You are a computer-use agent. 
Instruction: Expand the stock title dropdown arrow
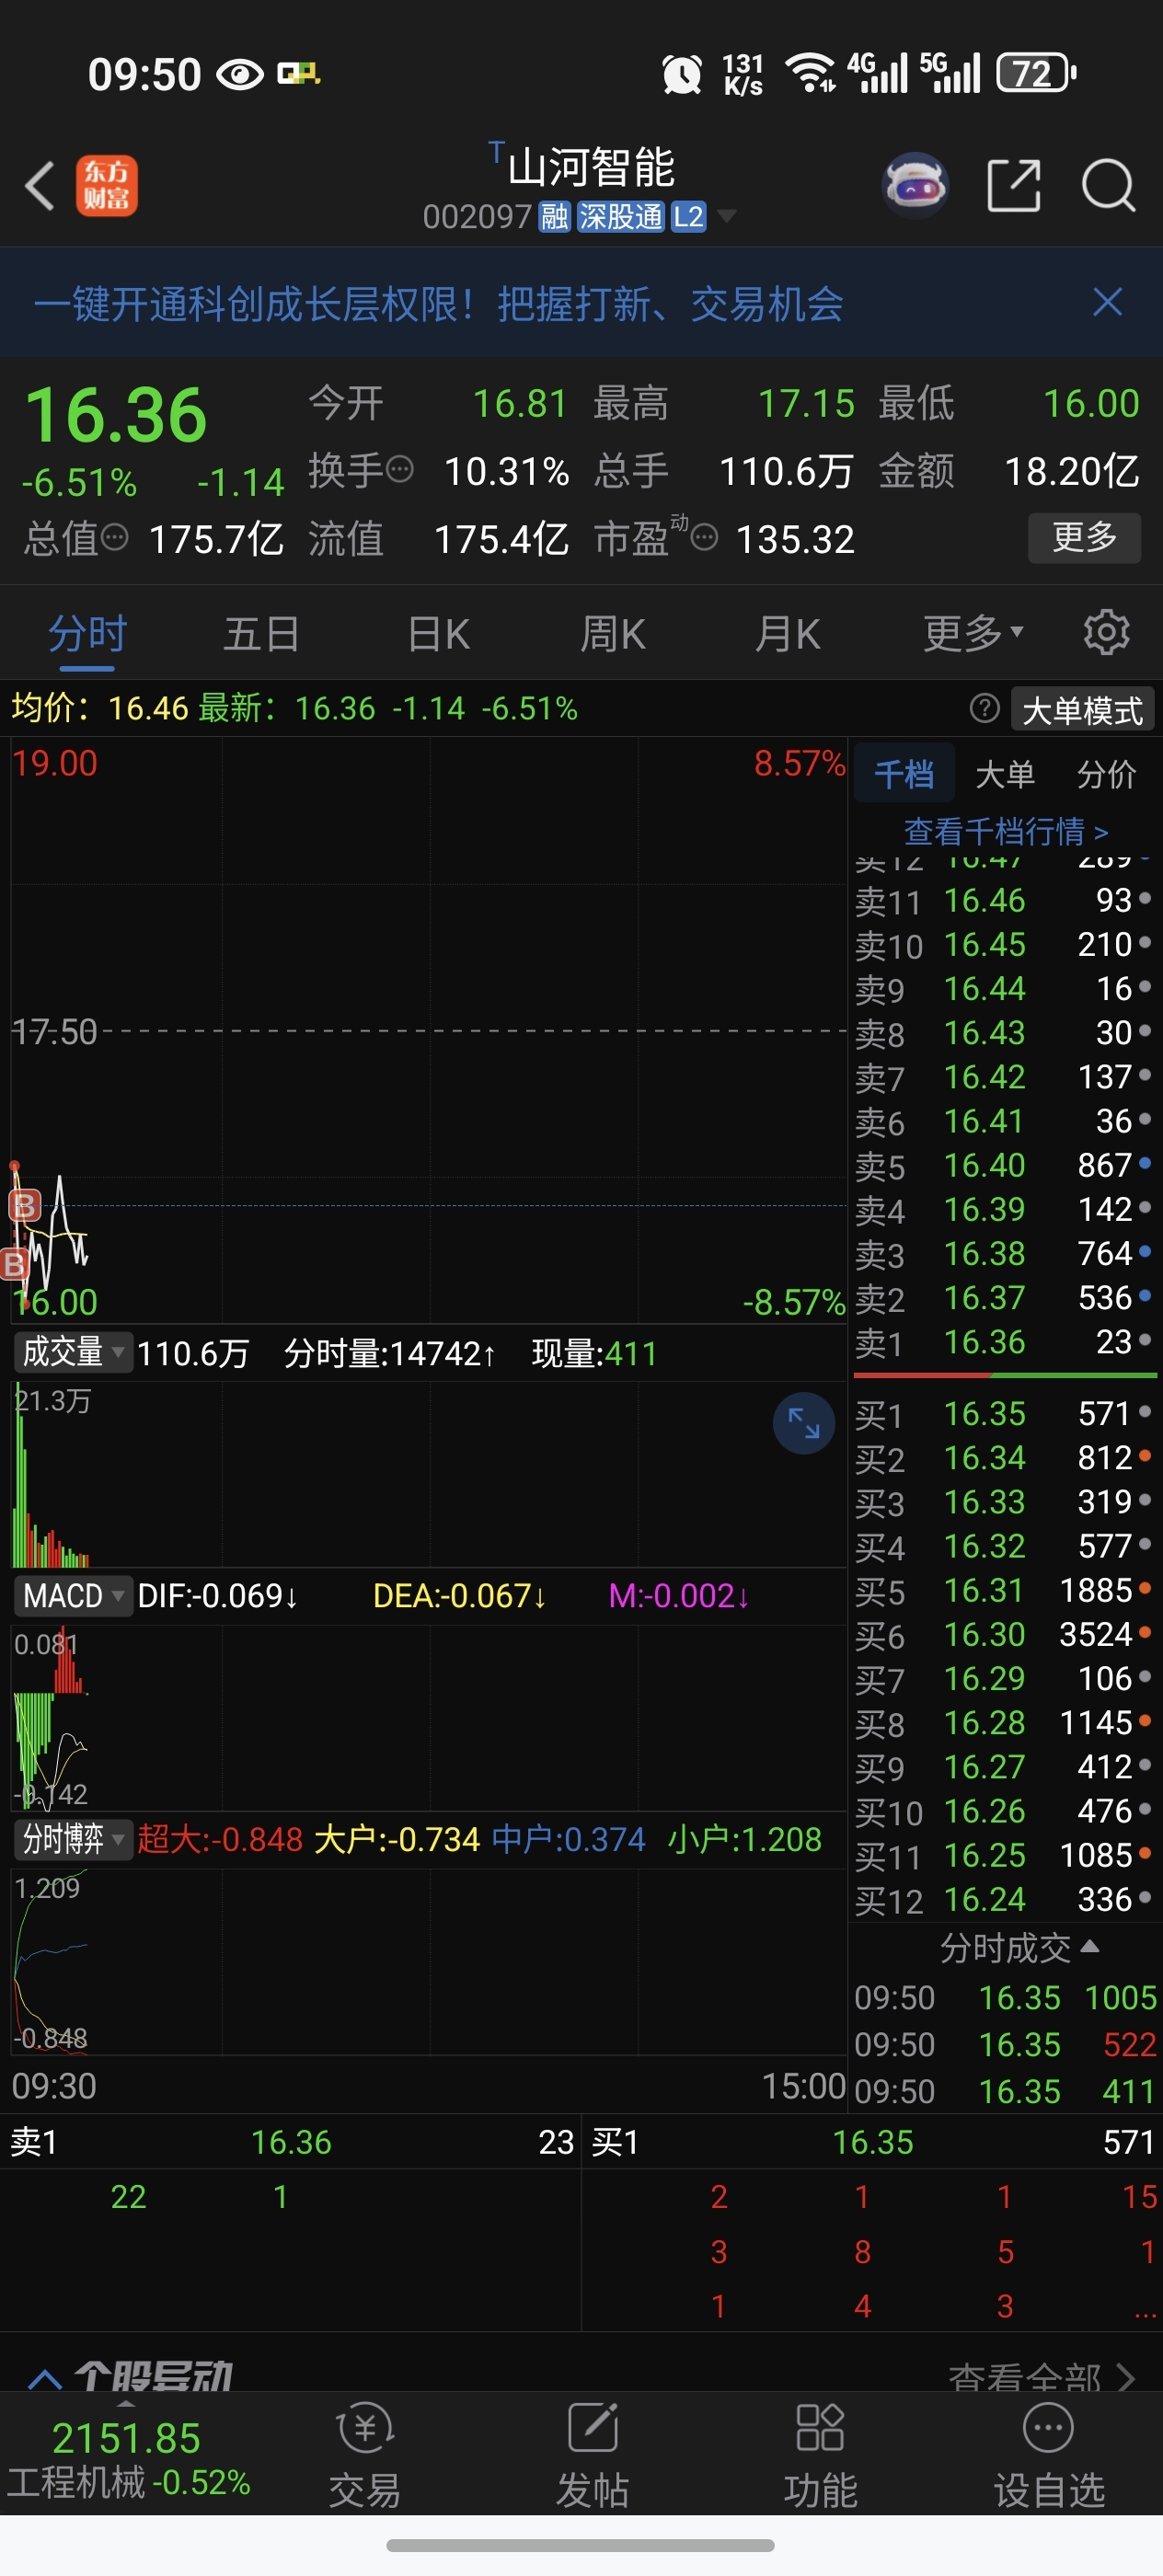pos(727,216)
